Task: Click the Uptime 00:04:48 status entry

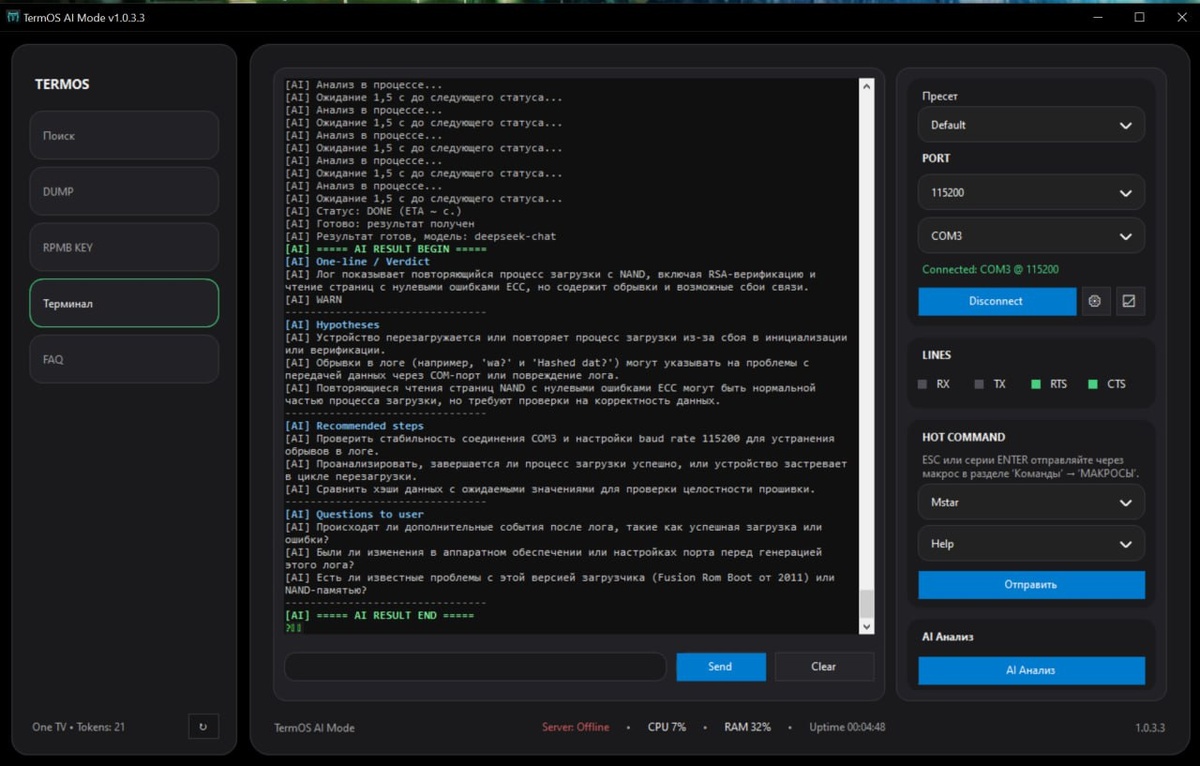Action: click(x=847, y=727)
